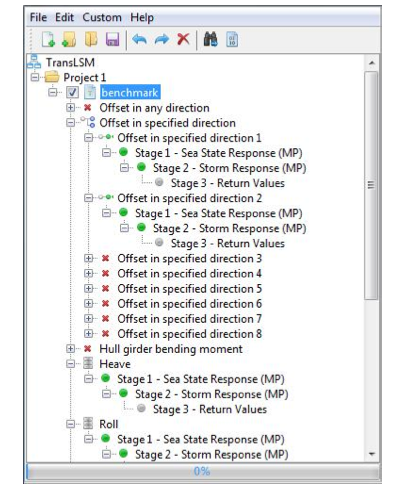Image resolution: width=398 pixels, height=484 pixels.
Task: Expand Hull girder bending moment node
Action: pyautogui.click(x=70, y=349)
